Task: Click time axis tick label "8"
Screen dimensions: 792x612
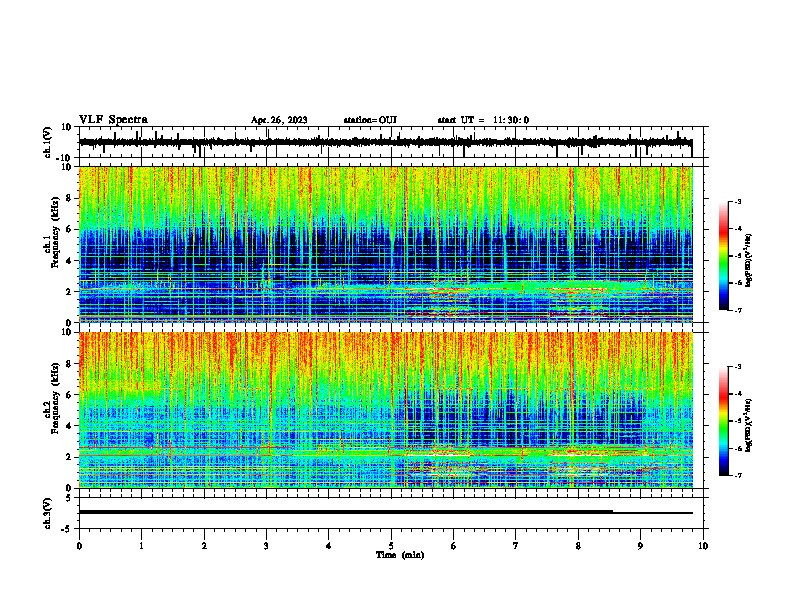Action: point(578,546)
